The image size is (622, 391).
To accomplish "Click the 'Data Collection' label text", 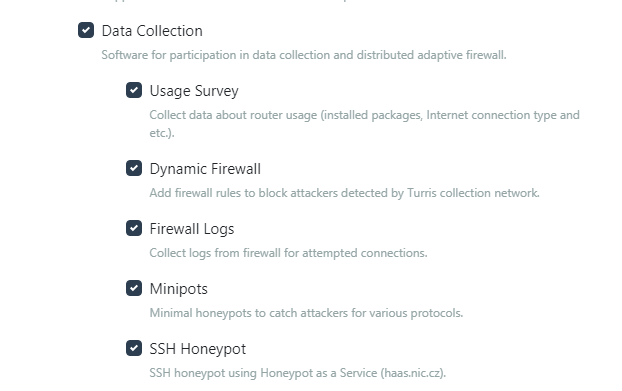I will [152, 31].
